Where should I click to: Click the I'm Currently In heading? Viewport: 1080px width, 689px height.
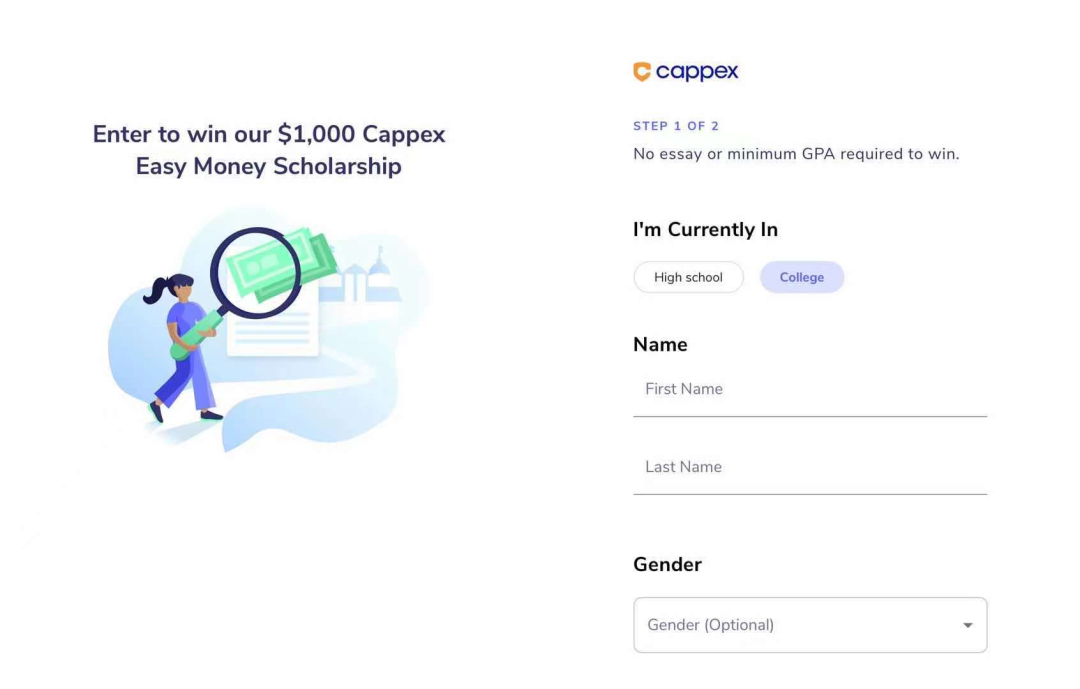(x=705, y=229)
